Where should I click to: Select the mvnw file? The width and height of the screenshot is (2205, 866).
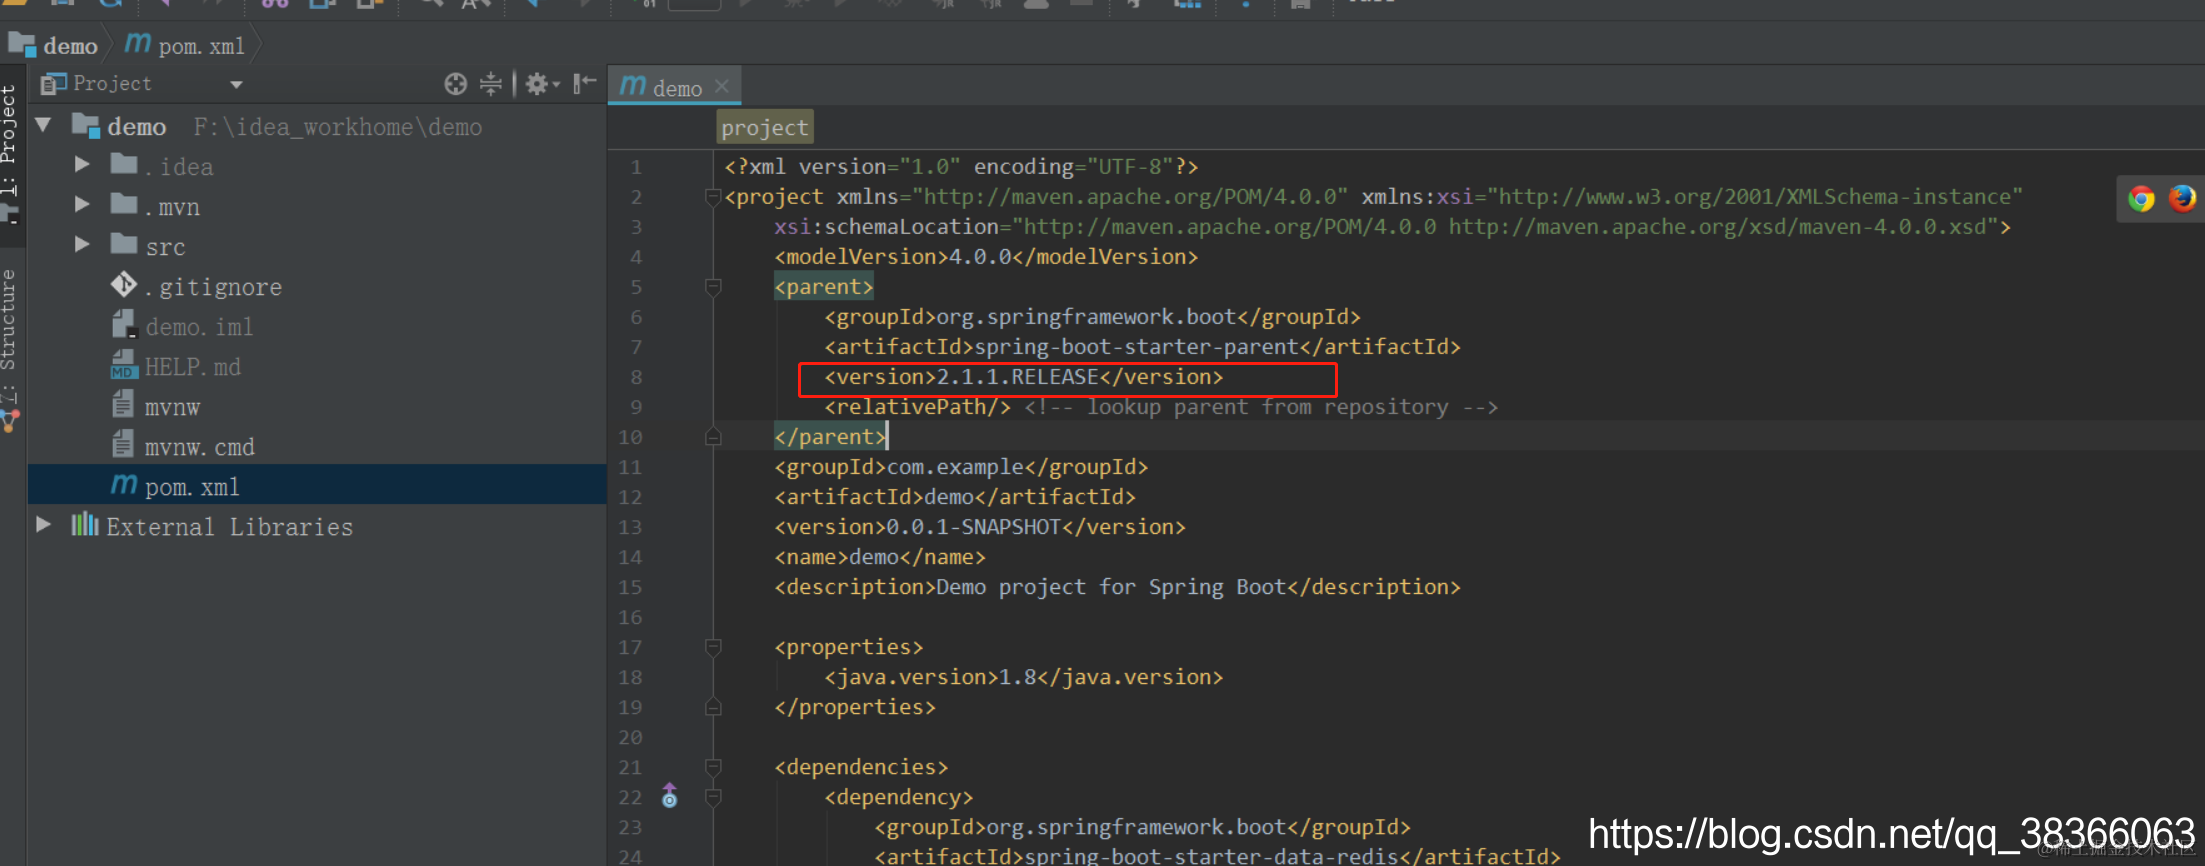(x=172, y=407)
